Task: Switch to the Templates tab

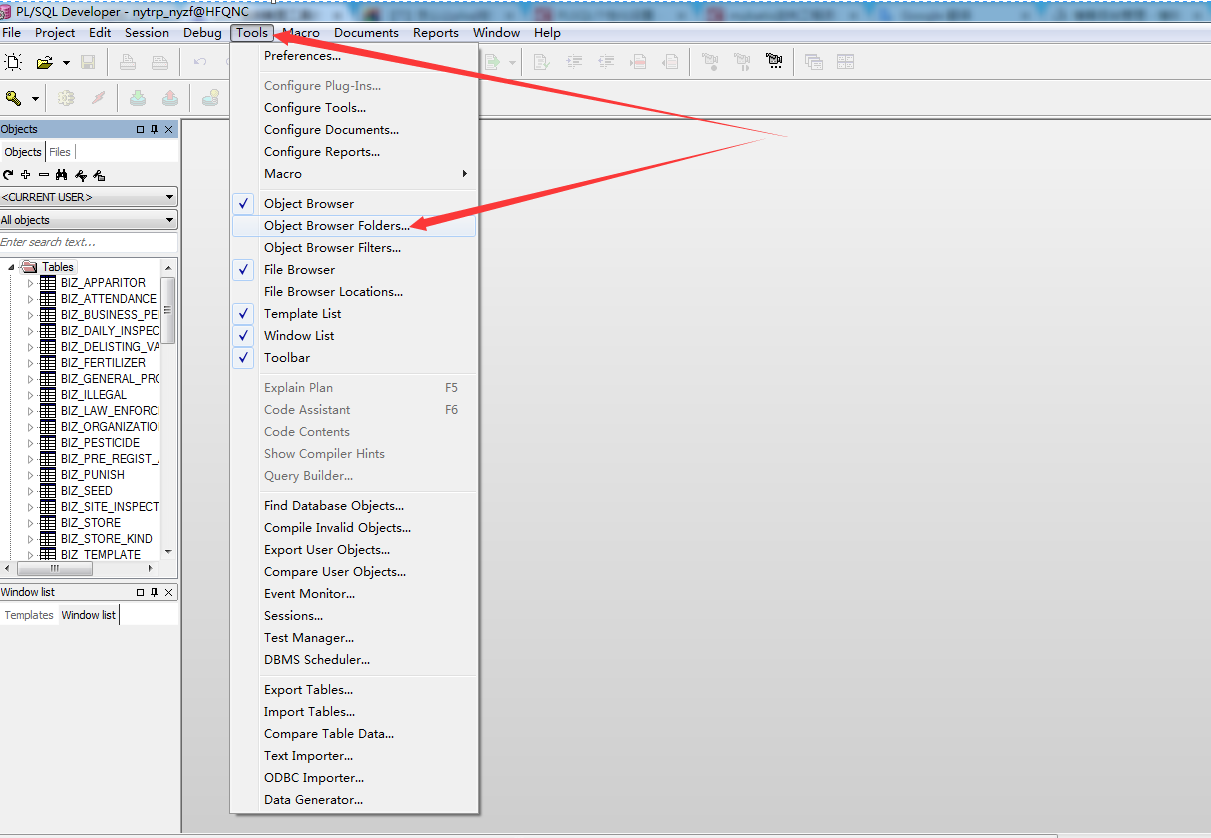Action: point(29,615)
